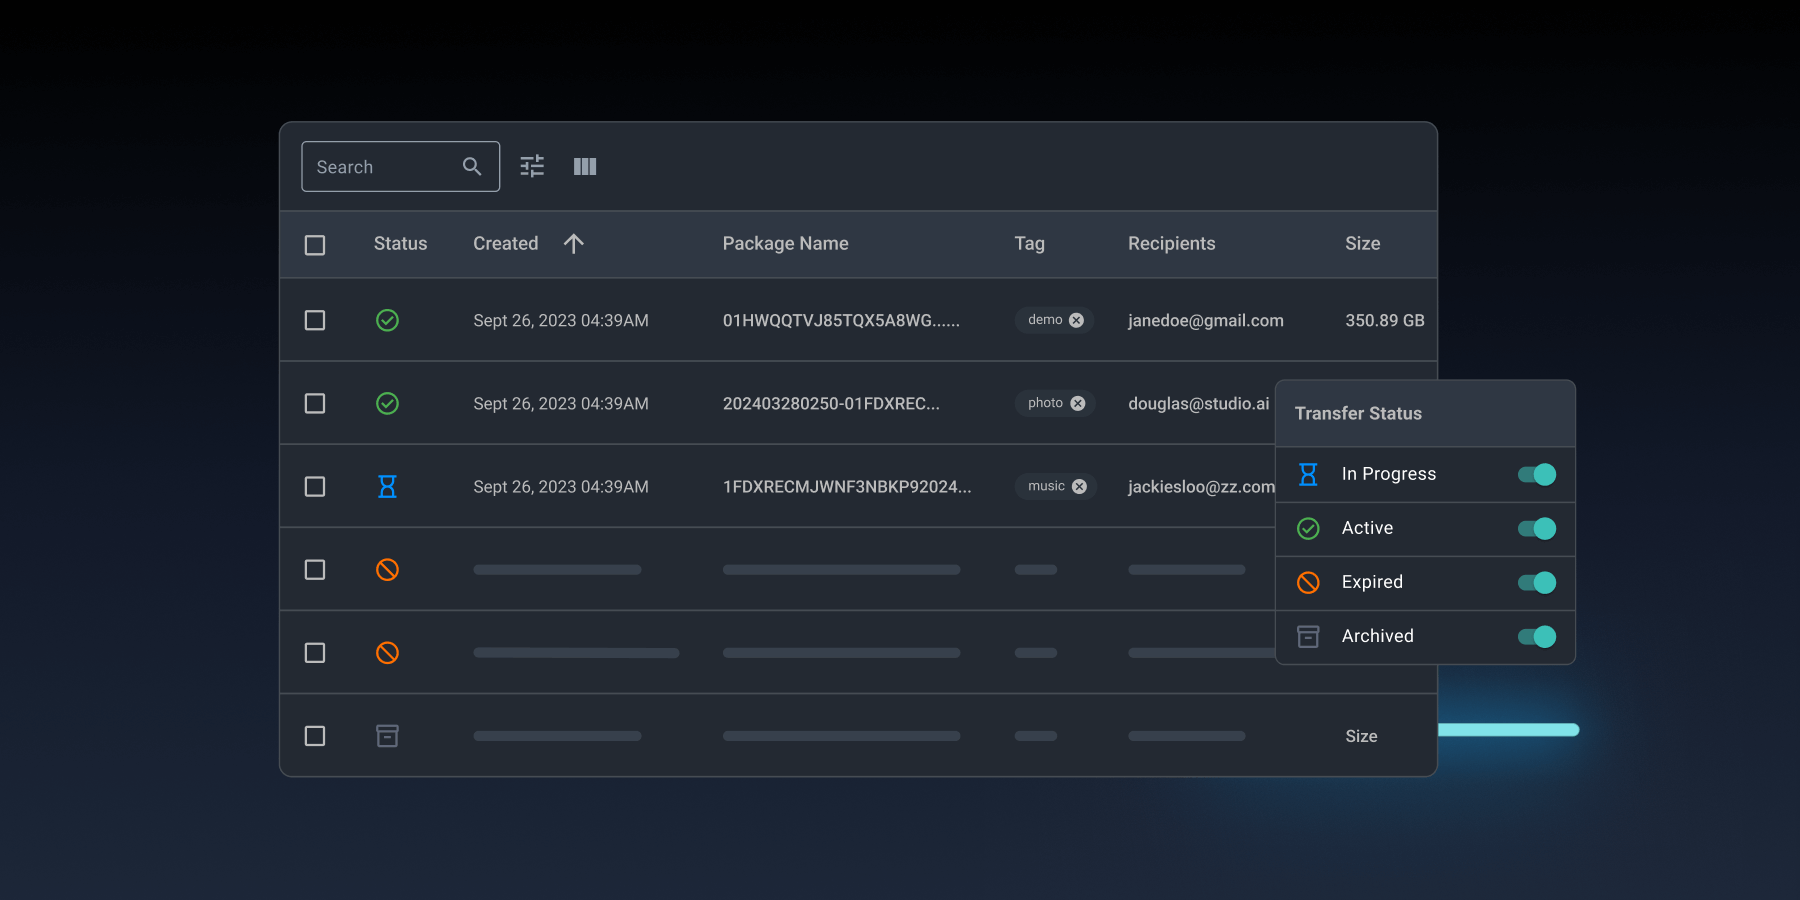This screenshot has width=1800, height=900.
Task: Click the Package Name column header
Action: click(785, 243)
